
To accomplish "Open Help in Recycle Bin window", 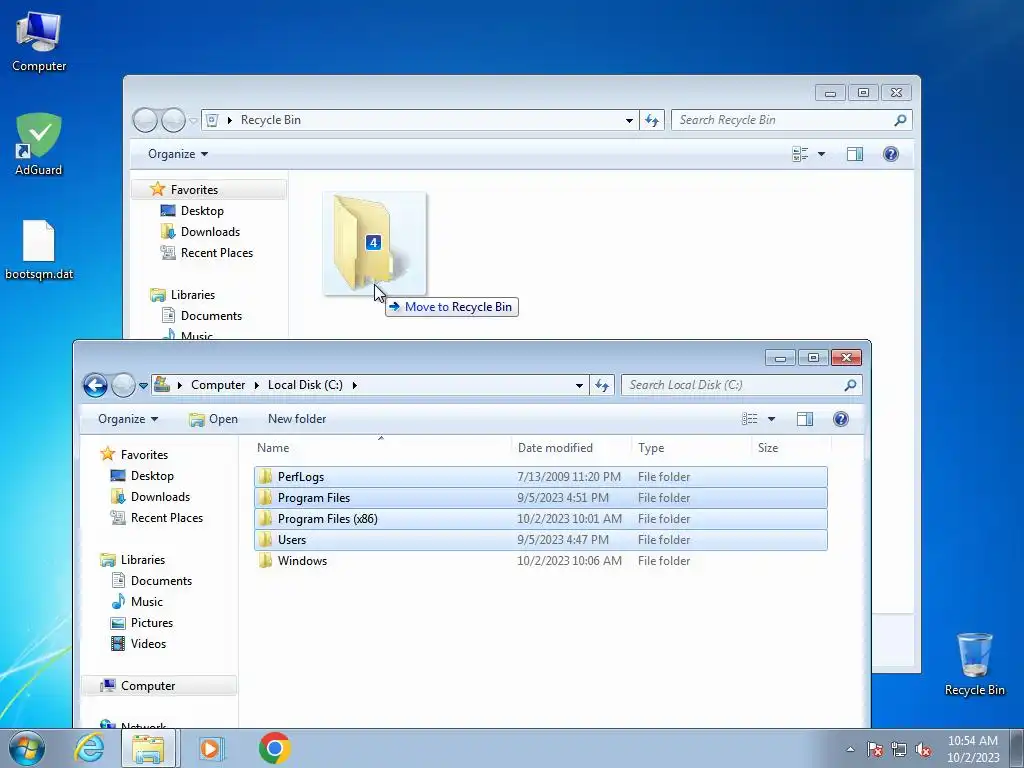I will pyautogui.click(x=891, y=154).
